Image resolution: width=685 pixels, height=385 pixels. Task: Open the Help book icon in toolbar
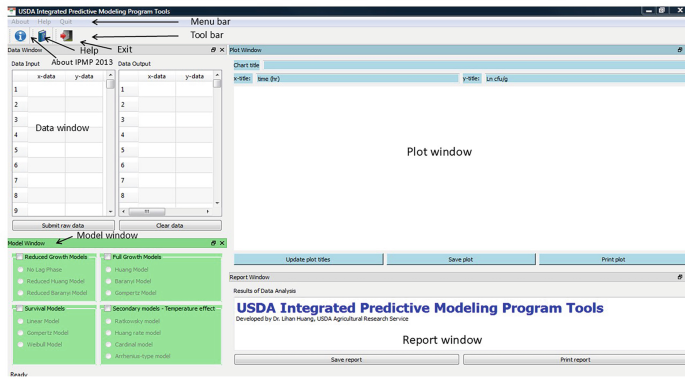[42, 36]
